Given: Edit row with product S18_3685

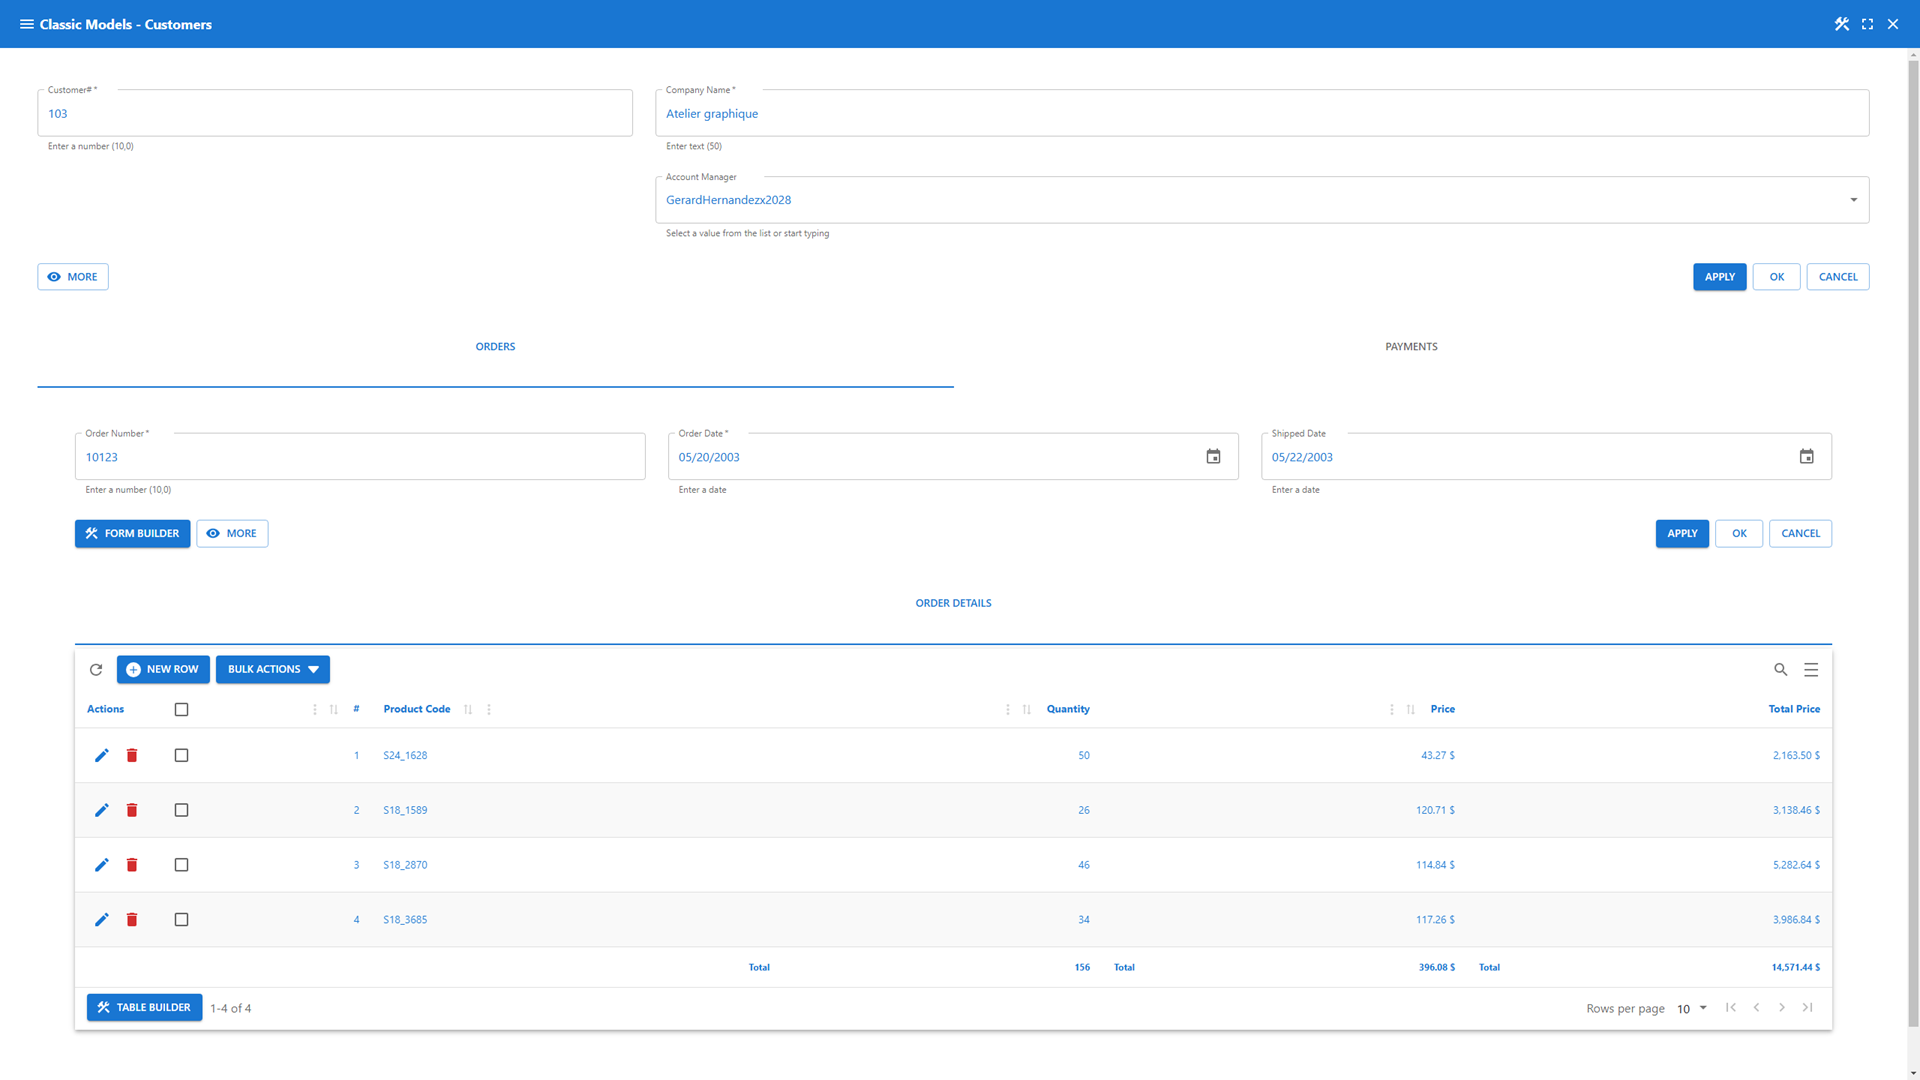Looking at the screenshot, I should click(101, 920).
